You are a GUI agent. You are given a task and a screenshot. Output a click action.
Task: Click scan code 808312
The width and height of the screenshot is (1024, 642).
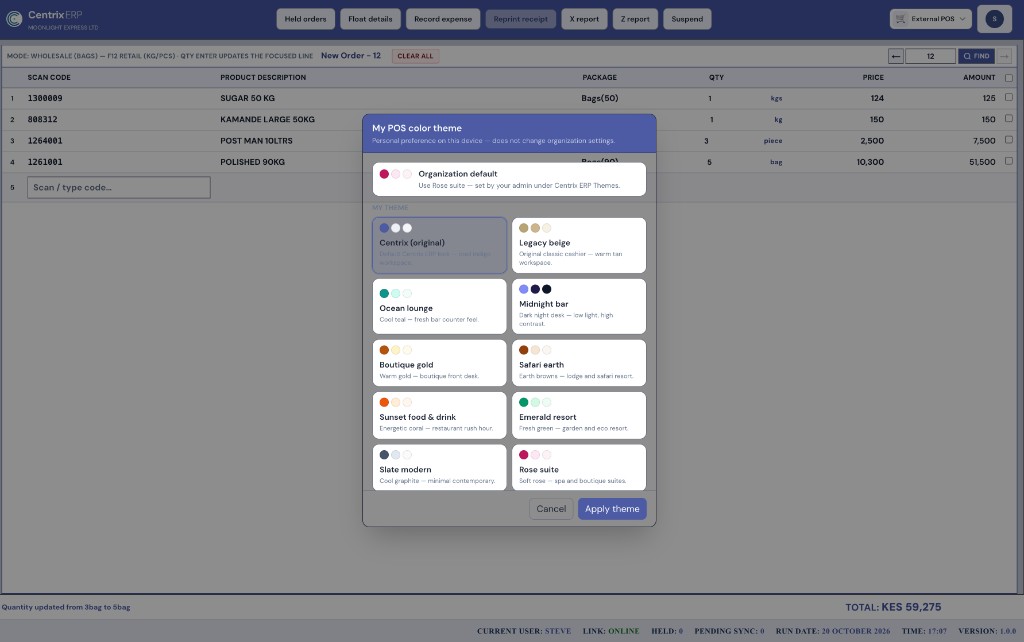point(42,120)
